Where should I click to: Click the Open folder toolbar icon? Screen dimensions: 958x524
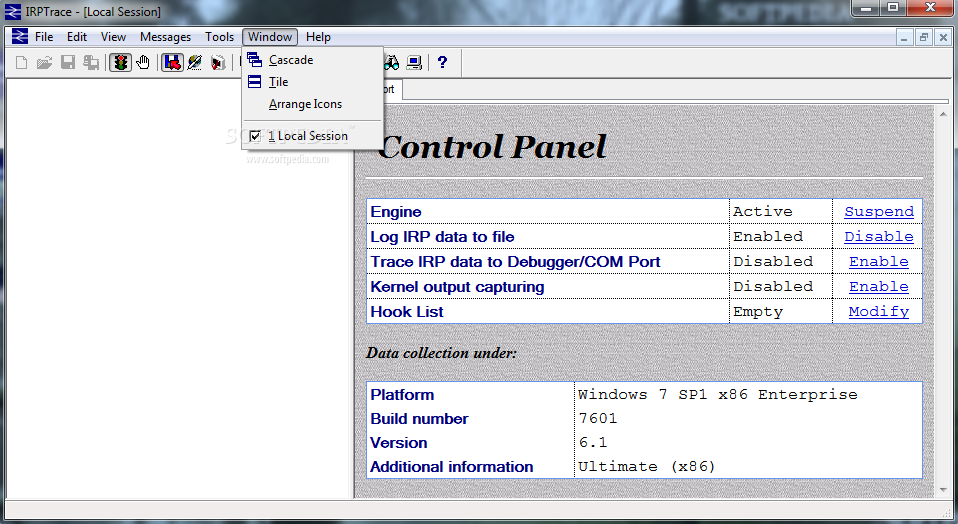tap(44, 62)
